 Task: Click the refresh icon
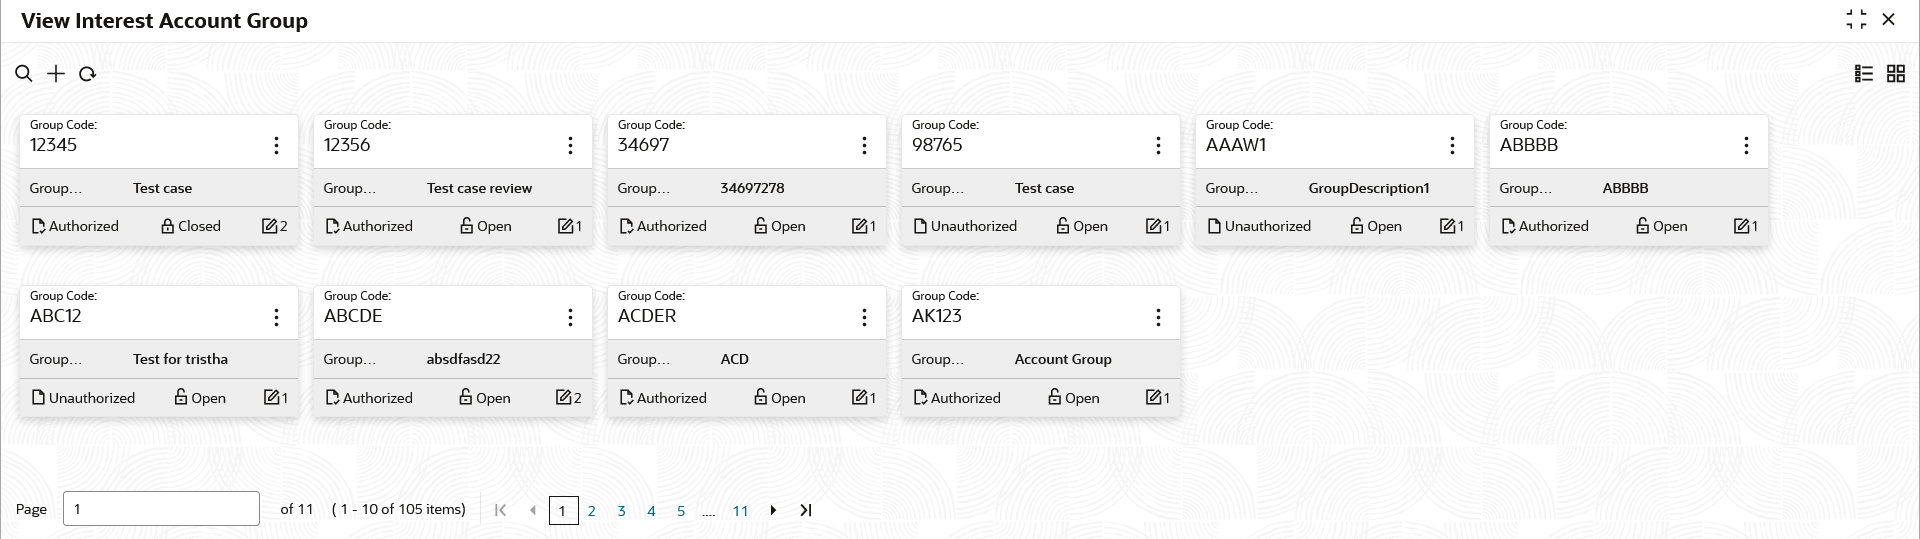pos(88,74)
